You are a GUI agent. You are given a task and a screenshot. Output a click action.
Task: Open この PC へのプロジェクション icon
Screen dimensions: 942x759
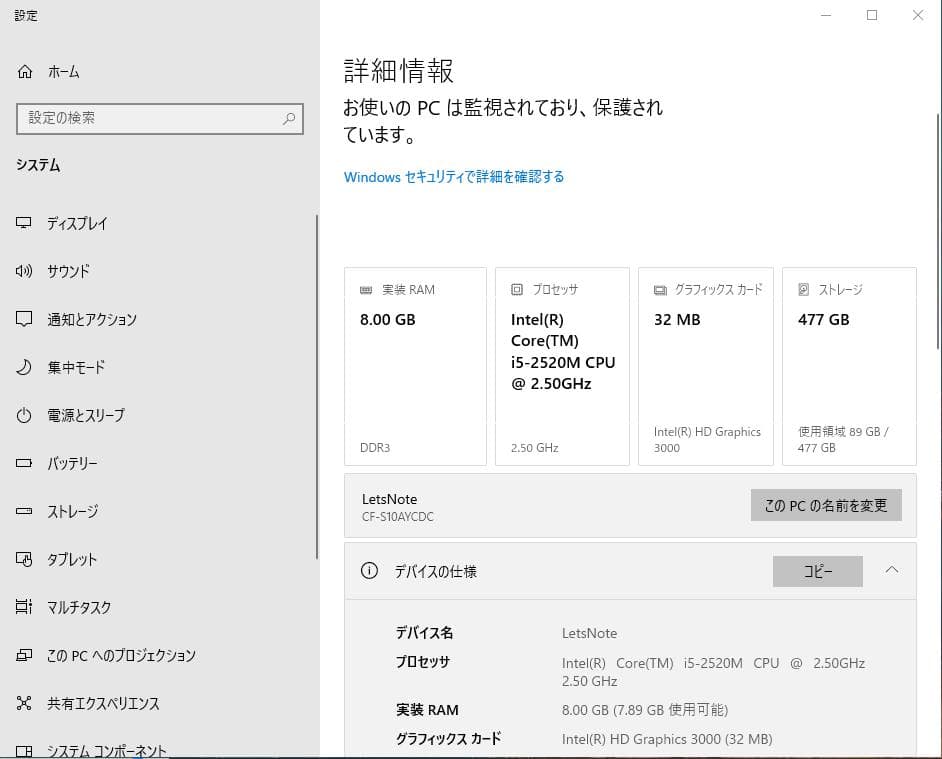[x=23, y=655]
